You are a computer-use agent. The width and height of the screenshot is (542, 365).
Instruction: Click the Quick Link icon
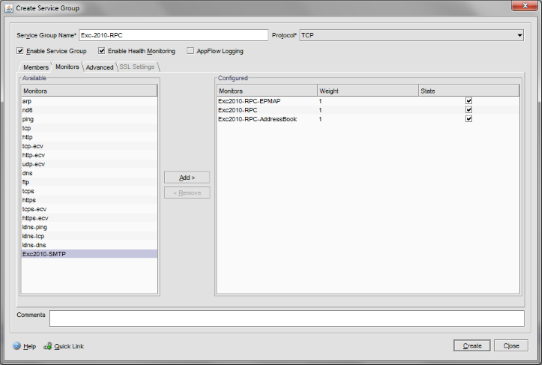coord(48,346)
